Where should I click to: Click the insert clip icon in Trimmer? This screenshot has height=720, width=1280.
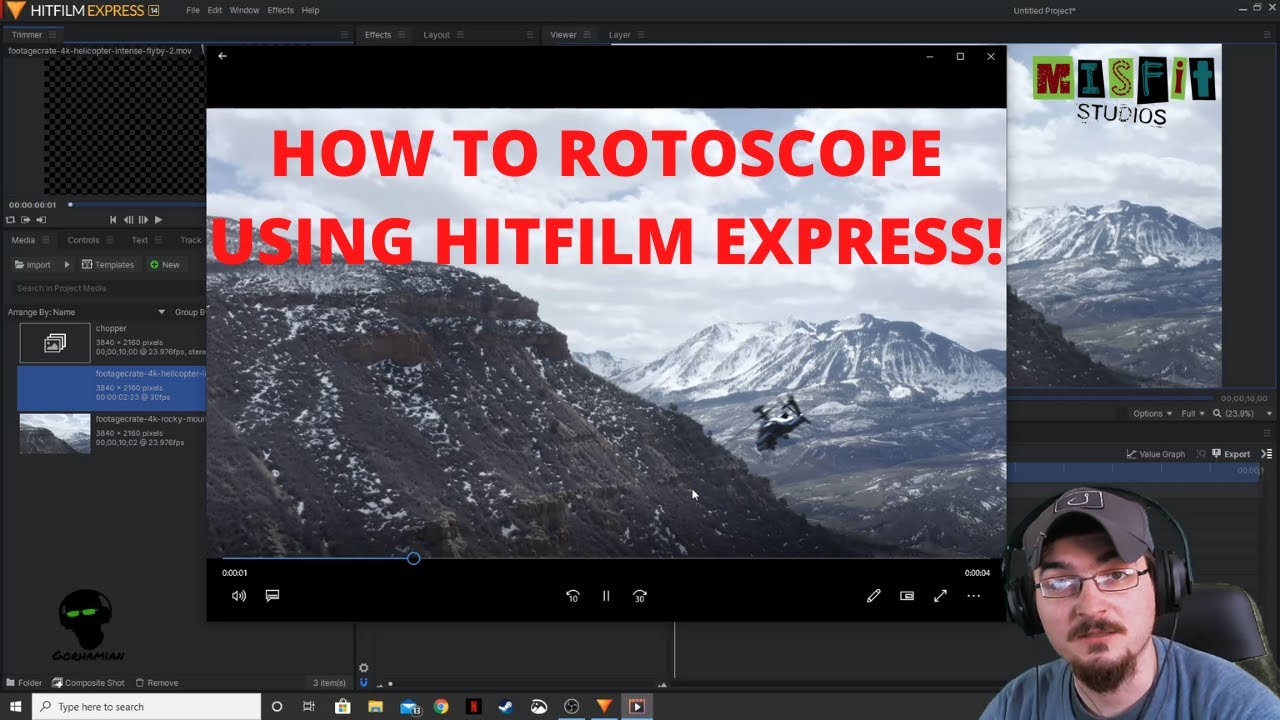click(x=26, y=219)
